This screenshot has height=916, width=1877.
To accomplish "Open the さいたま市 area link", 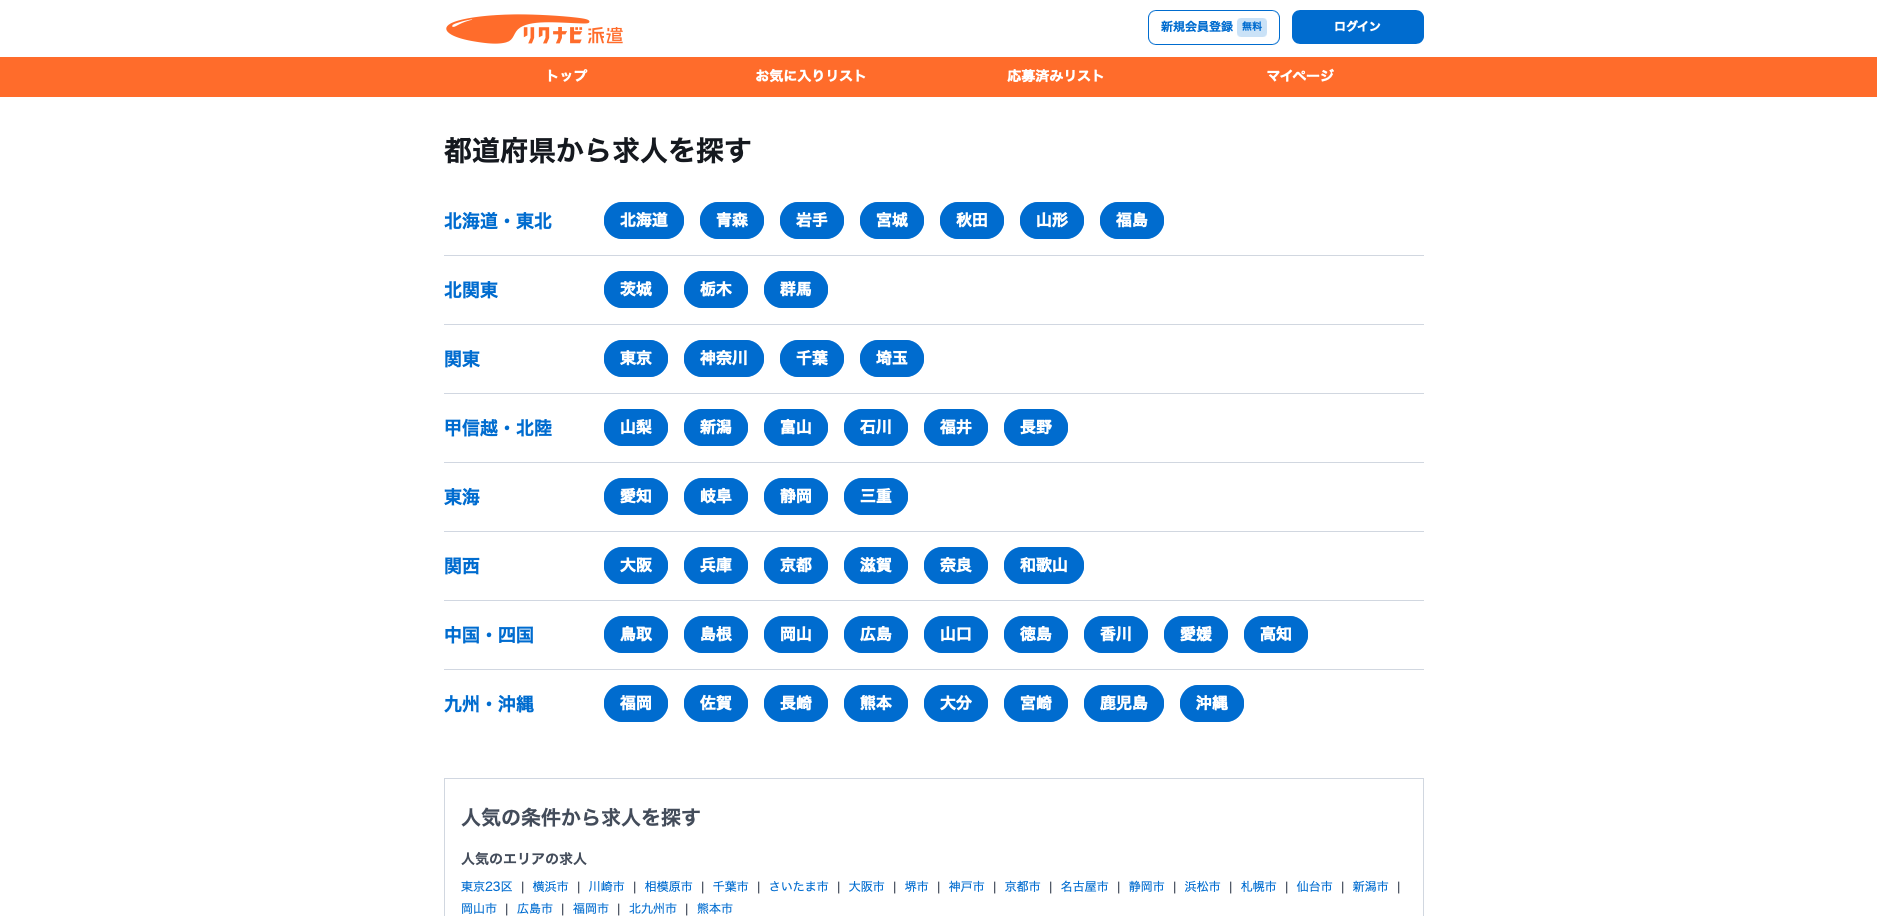I will point(798,887).
